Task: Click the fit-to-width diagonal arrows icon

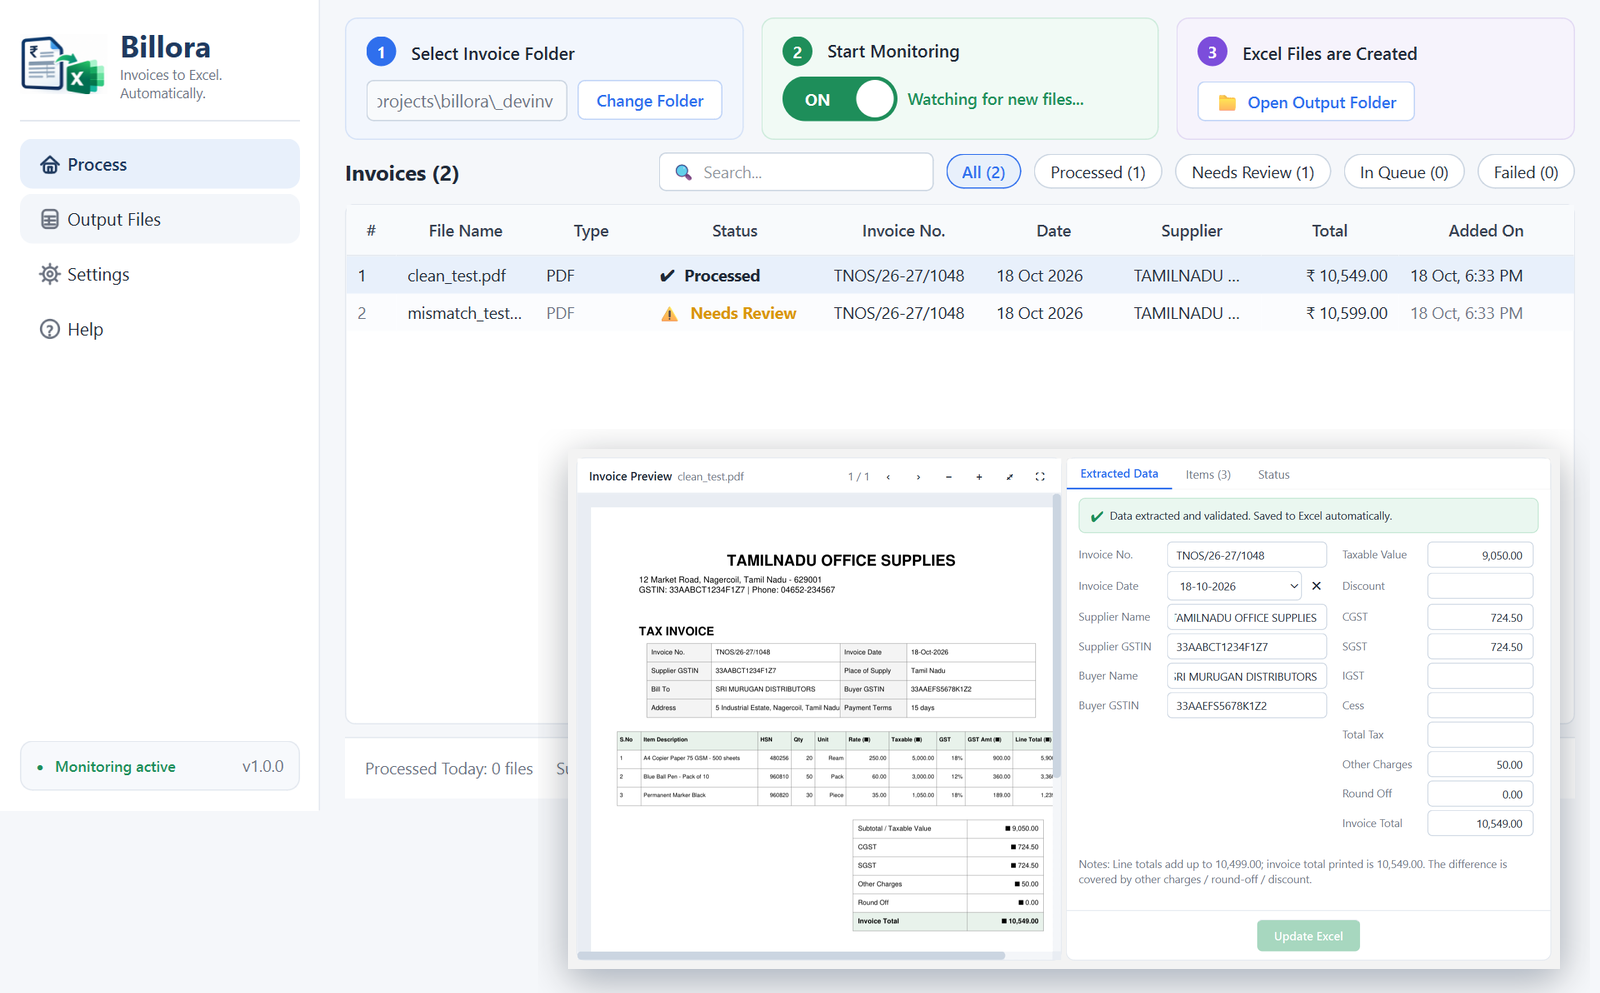Action: pyautogui.click(x=1010, y=477)
